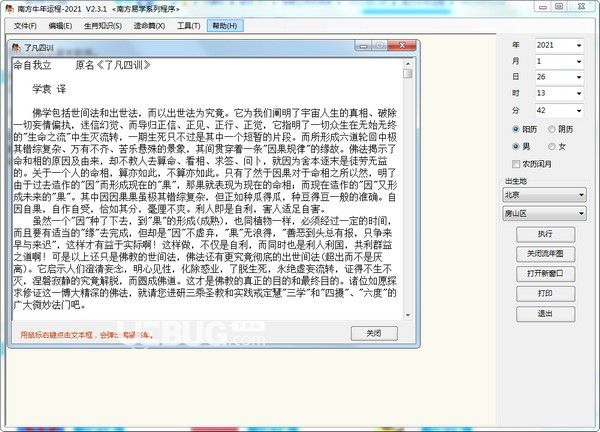Click the 出生地 label

(516, 181)
